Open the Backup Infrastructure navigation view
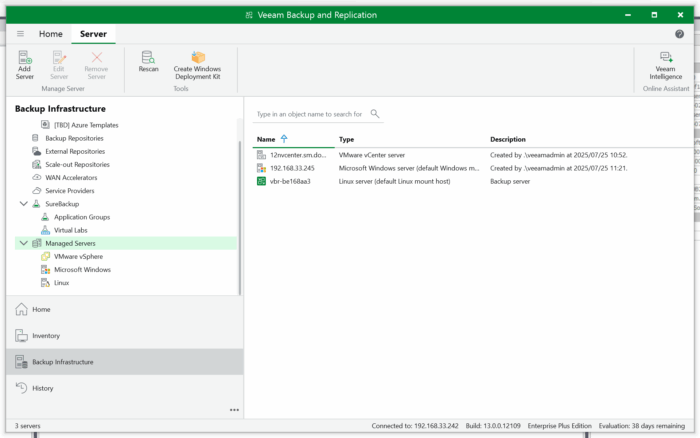The width and height of the screenshot is (700, 438). point(125,362)
